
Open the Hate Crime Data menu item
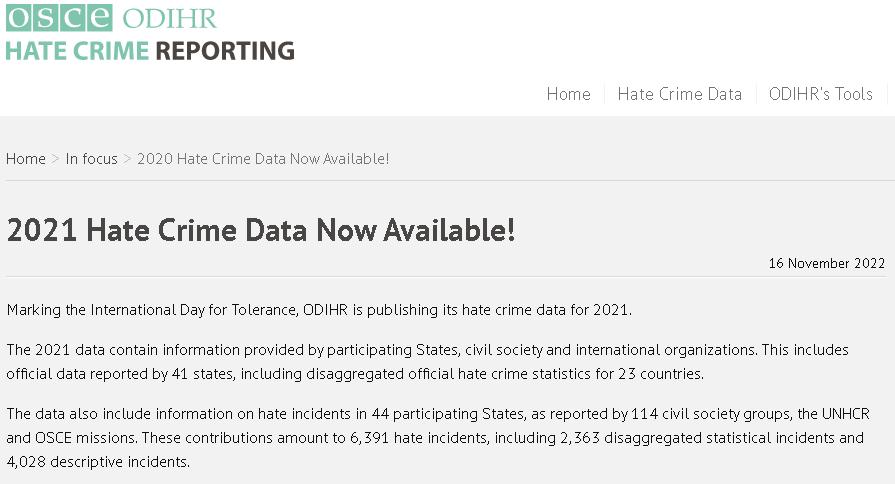click(x=680, y=94)
